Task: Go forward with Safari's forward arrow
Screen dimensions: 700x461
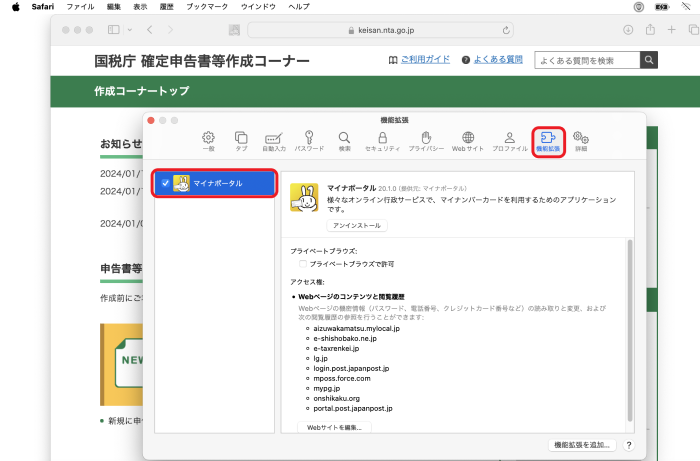Action: [170, 30]
